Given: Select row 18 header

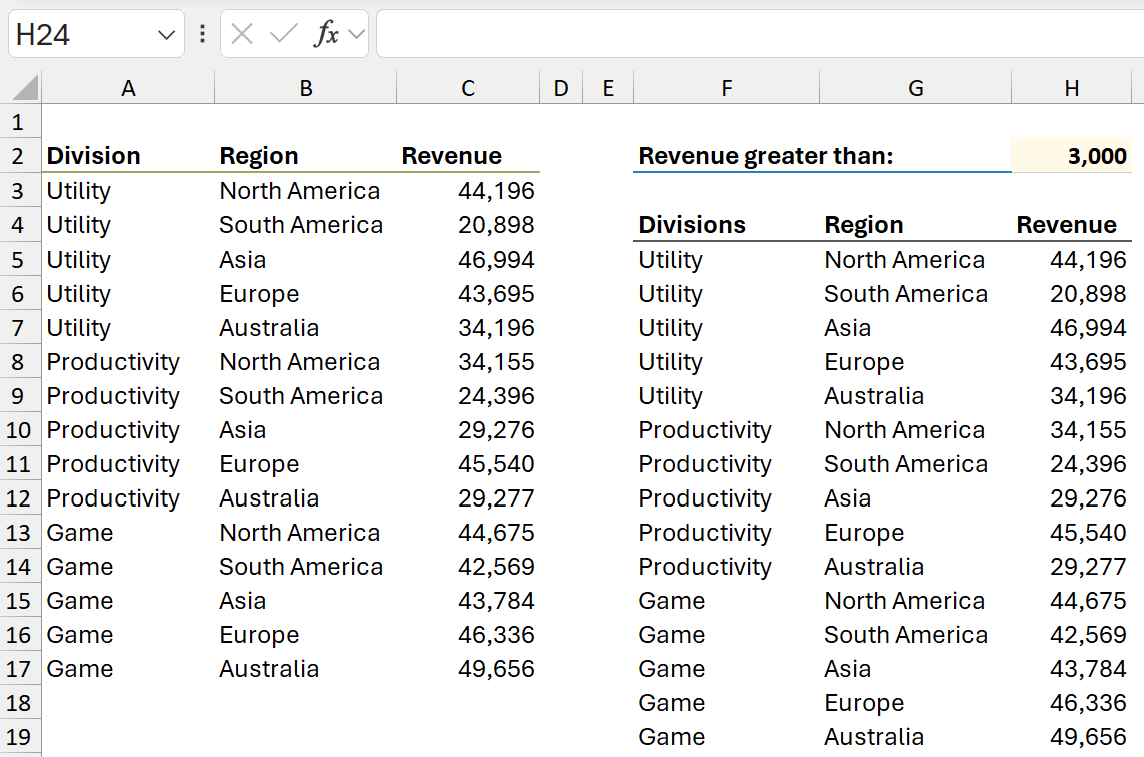Looking at the screenshot, I should [x=20, y=703].
